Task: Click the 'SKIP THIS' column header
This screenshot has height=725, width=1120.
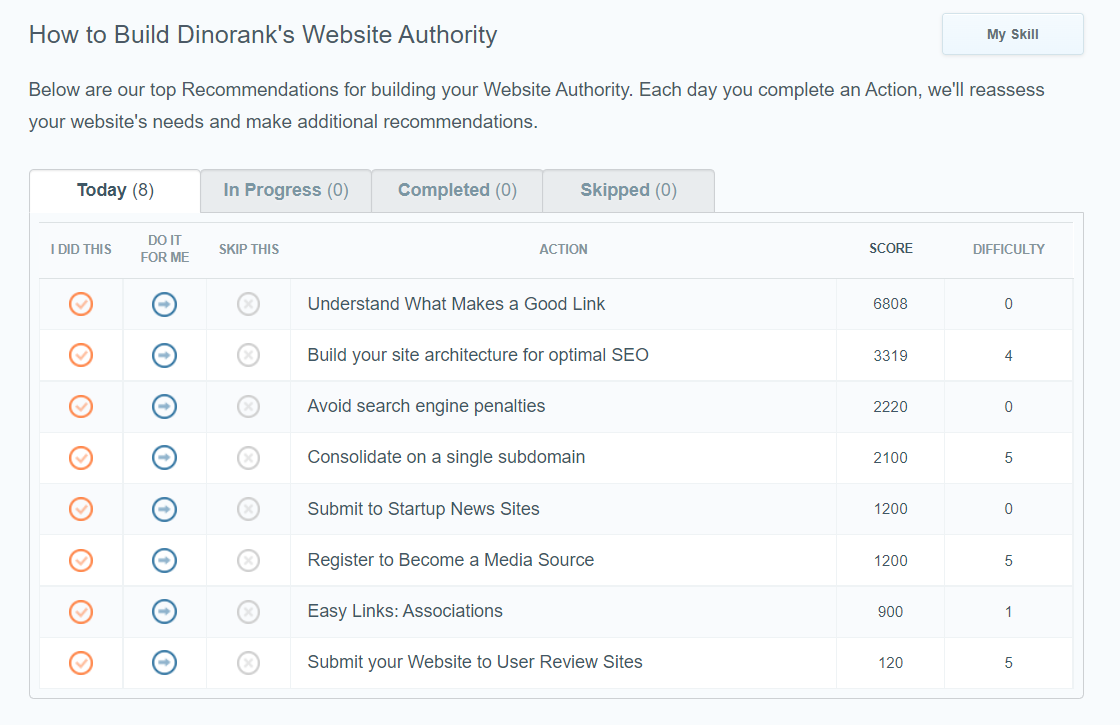Action: coord(249,249)
